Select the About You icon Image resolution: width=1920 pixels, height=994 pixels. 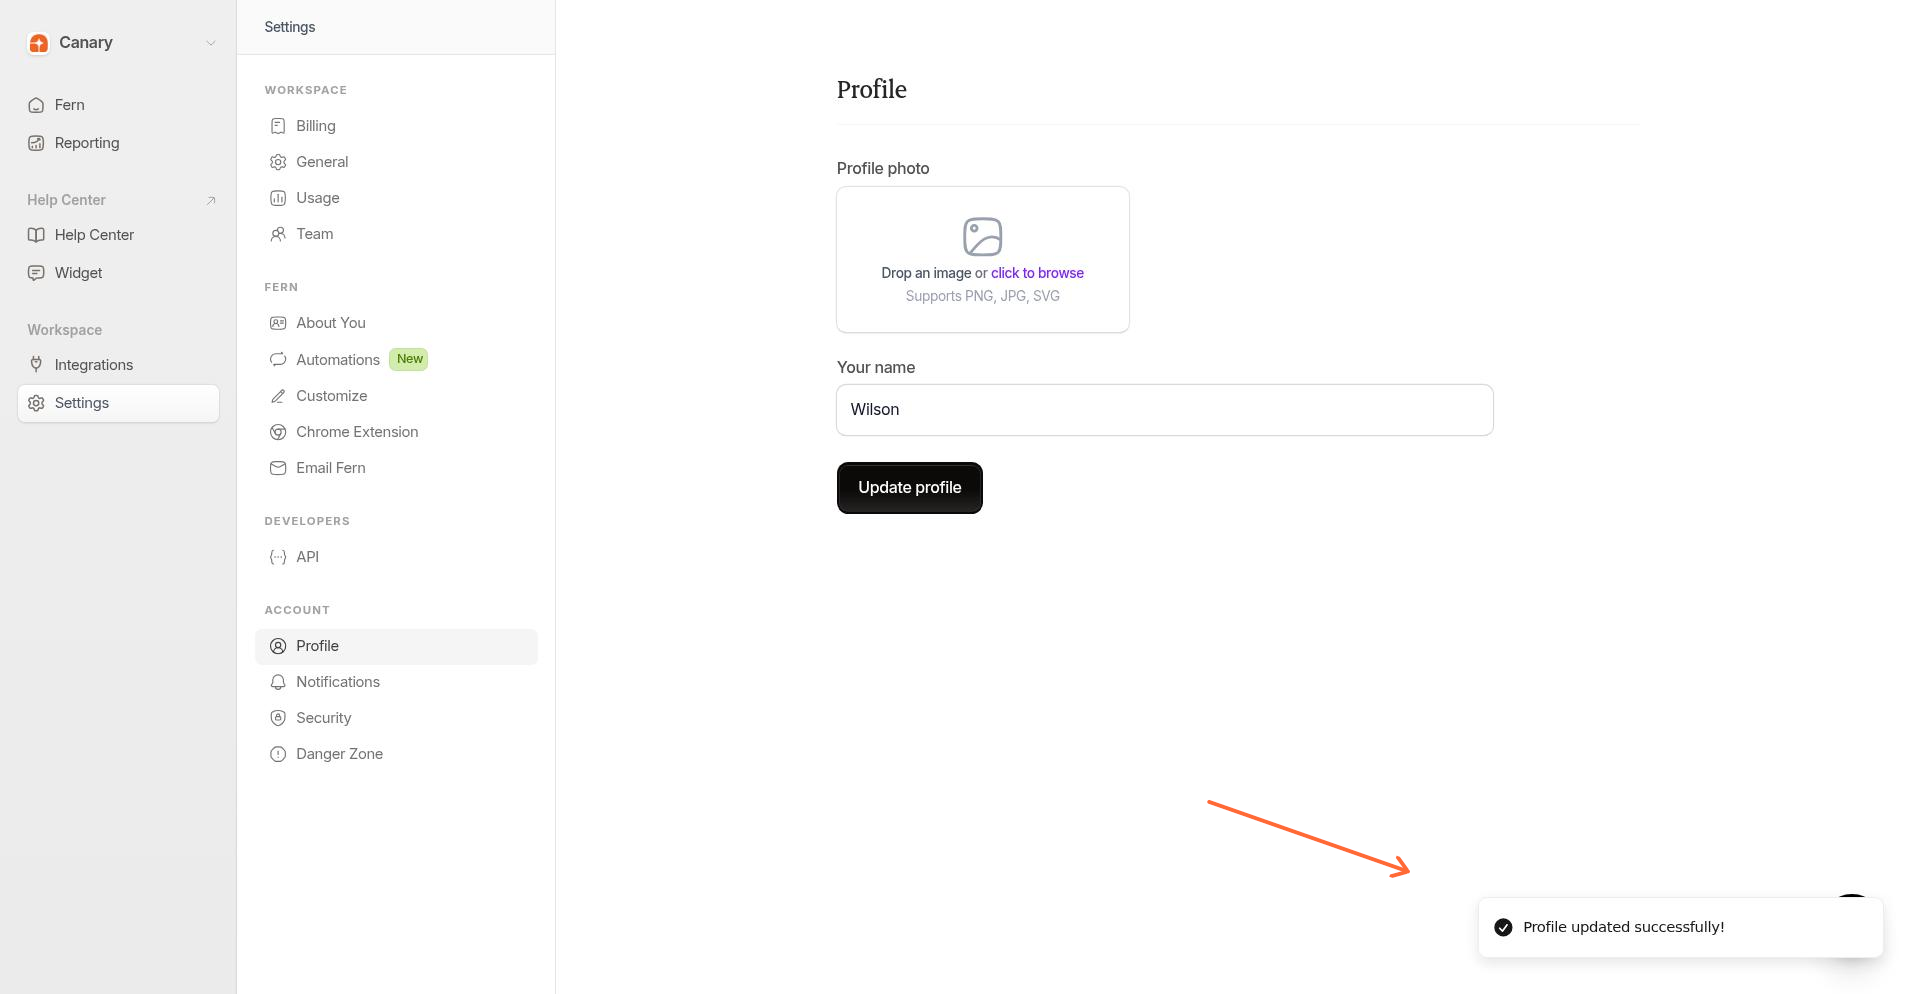[277, 323]
